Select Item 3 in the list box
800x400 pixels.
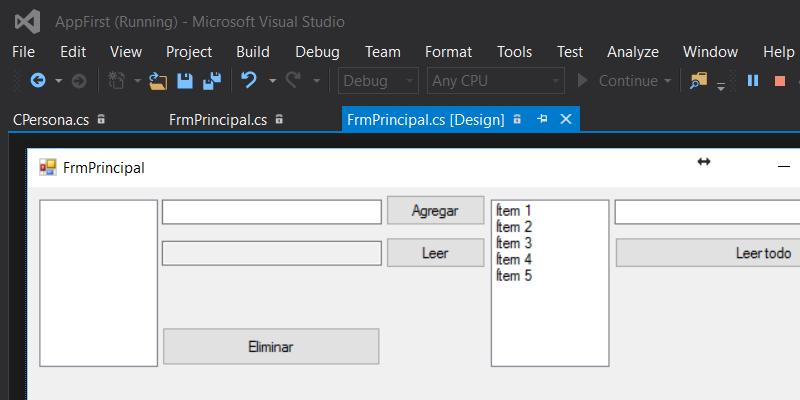click(514, 243)
